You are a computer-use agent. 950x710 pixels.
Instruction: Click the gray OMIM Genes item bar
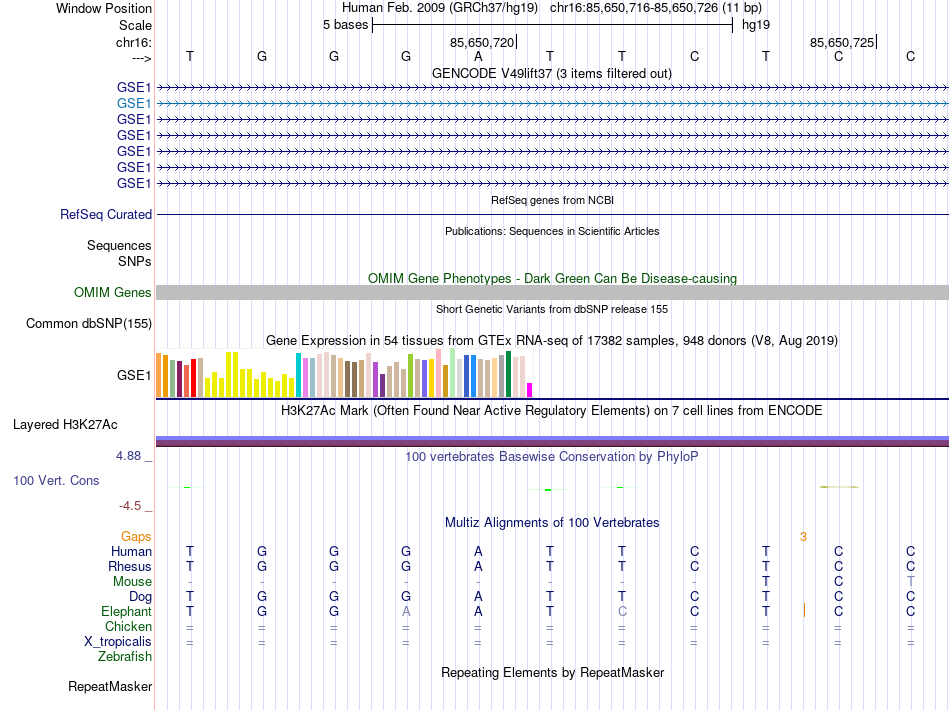552,293
